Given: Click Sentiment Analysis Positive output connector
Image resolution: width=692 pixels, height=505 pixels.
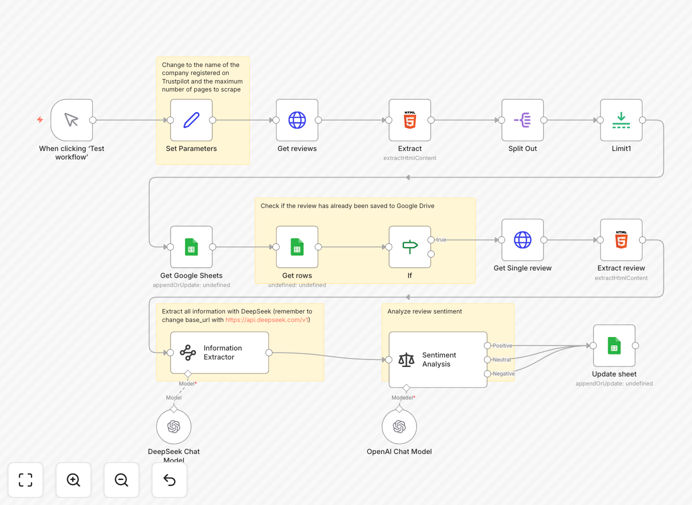Looking at the screenshot, I should 487,346.
